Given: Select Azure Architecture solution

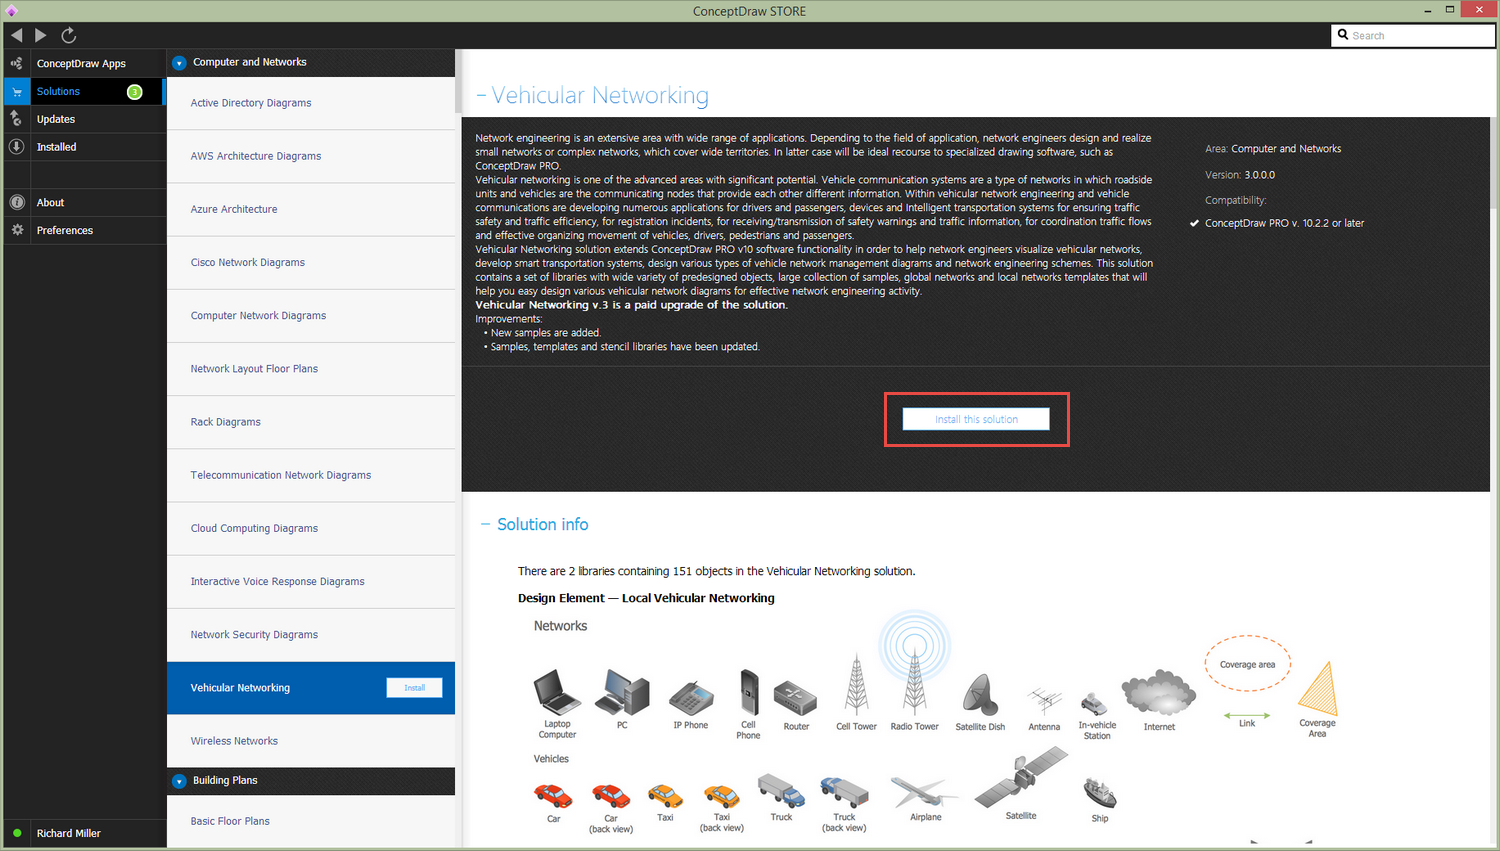Looking at the screenshot, I should click(x=311, y=209).
